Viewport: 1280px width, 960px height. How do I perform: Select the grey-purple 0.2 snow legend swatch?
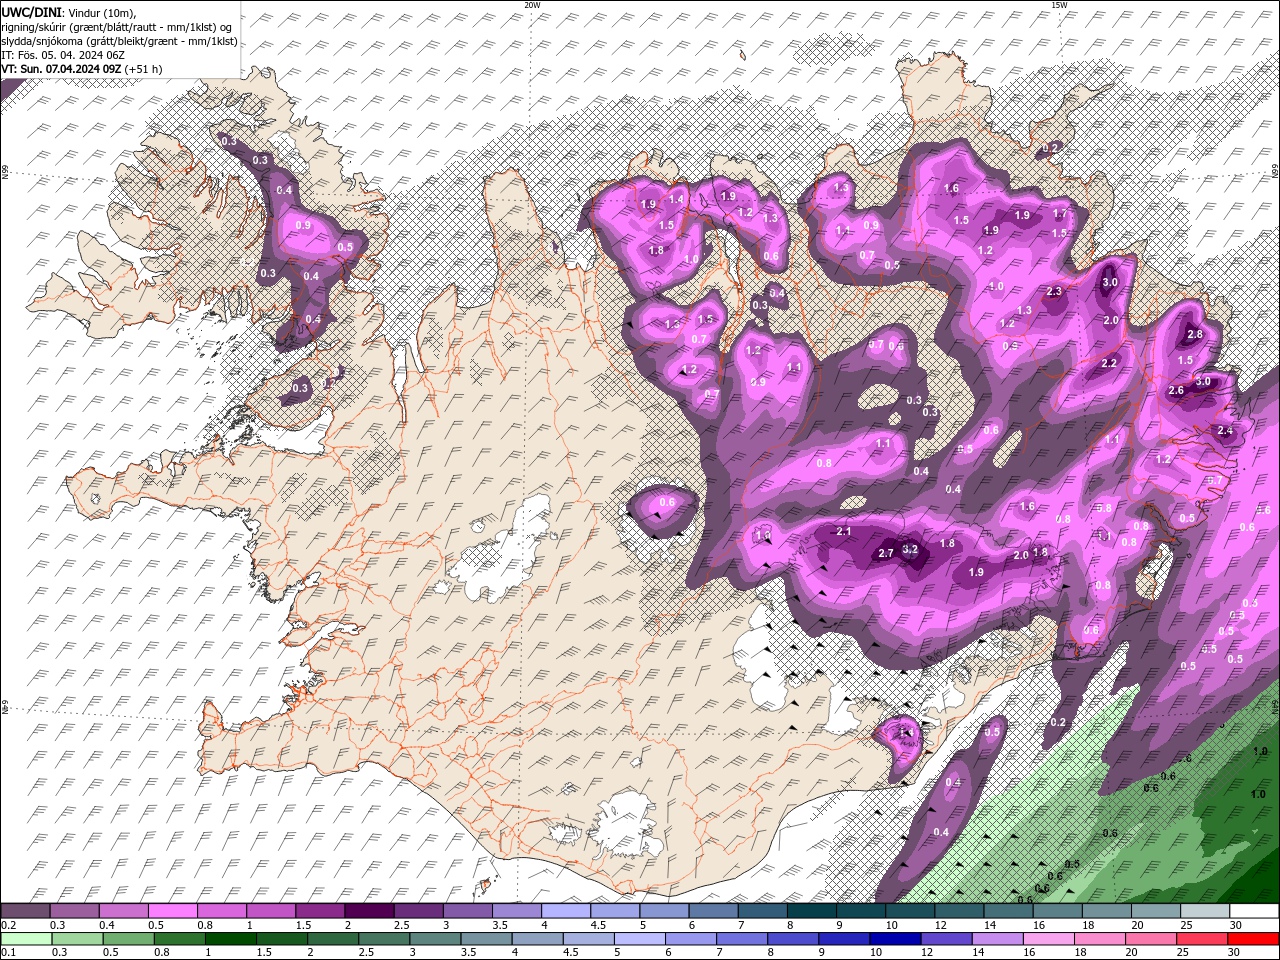(x=25, y=911)
